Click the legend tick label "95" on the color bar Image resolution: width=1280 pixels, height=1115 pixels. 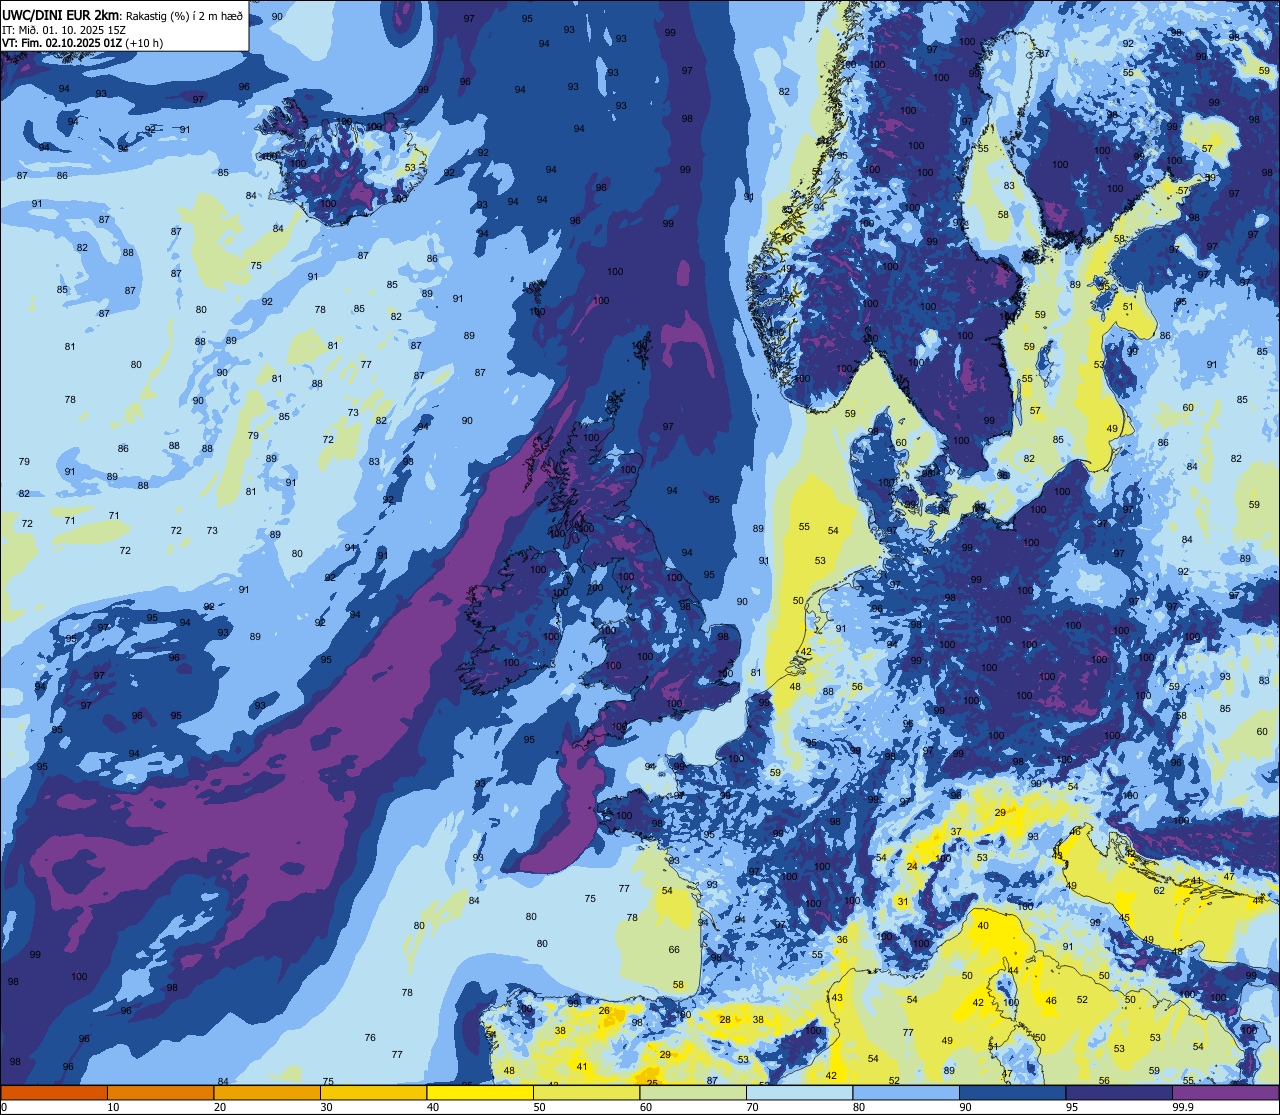[x=1072, y=1107]
